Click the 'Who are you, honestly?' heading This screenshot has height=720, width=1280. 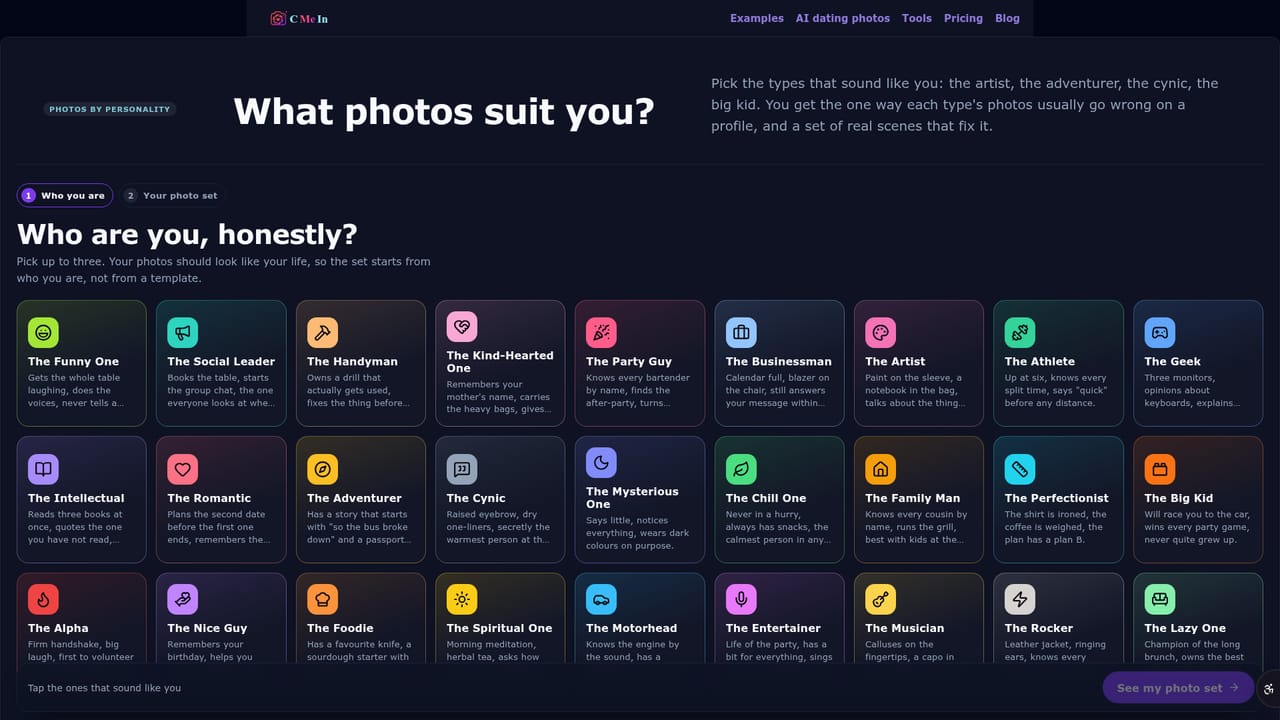[x=187, y=234]
